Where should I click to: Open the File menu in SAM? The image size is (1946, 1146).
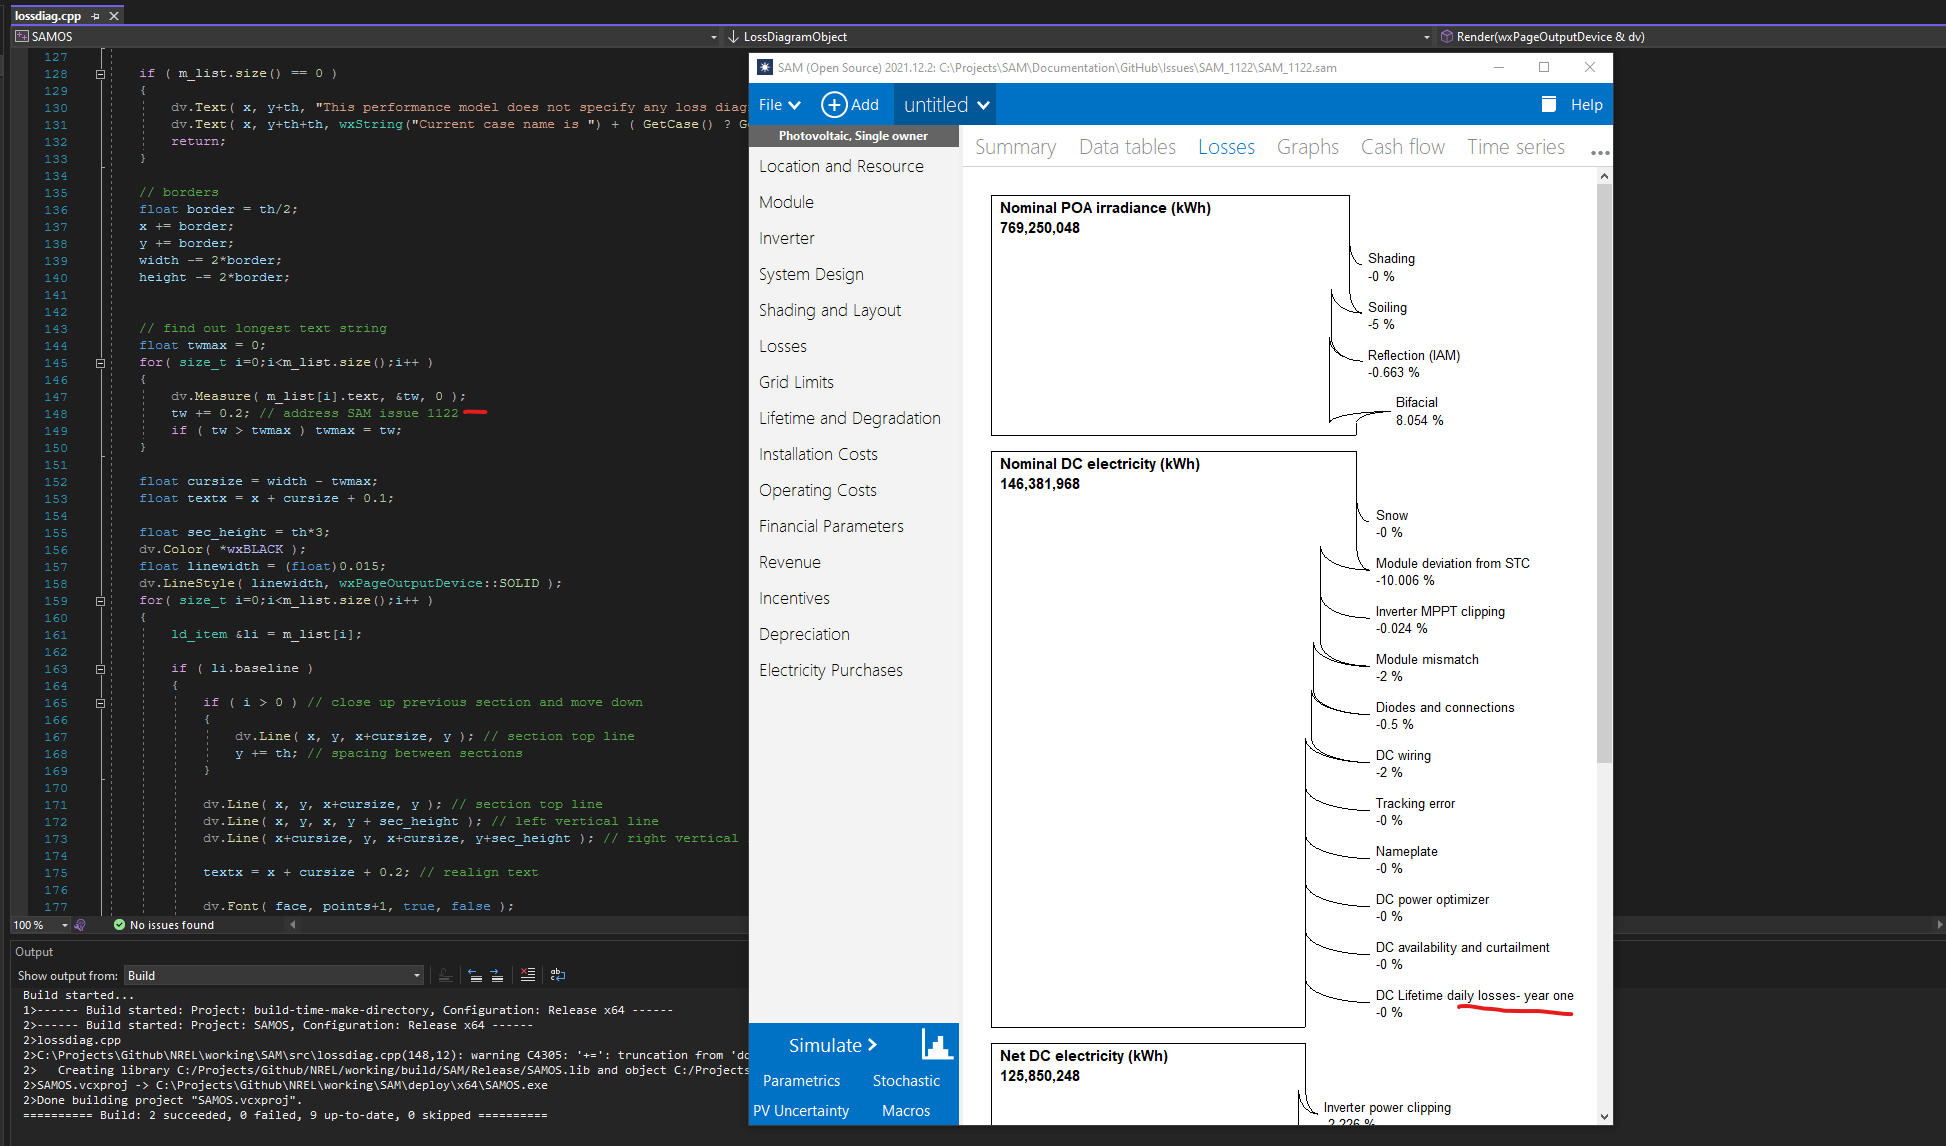tap(780, 105)
